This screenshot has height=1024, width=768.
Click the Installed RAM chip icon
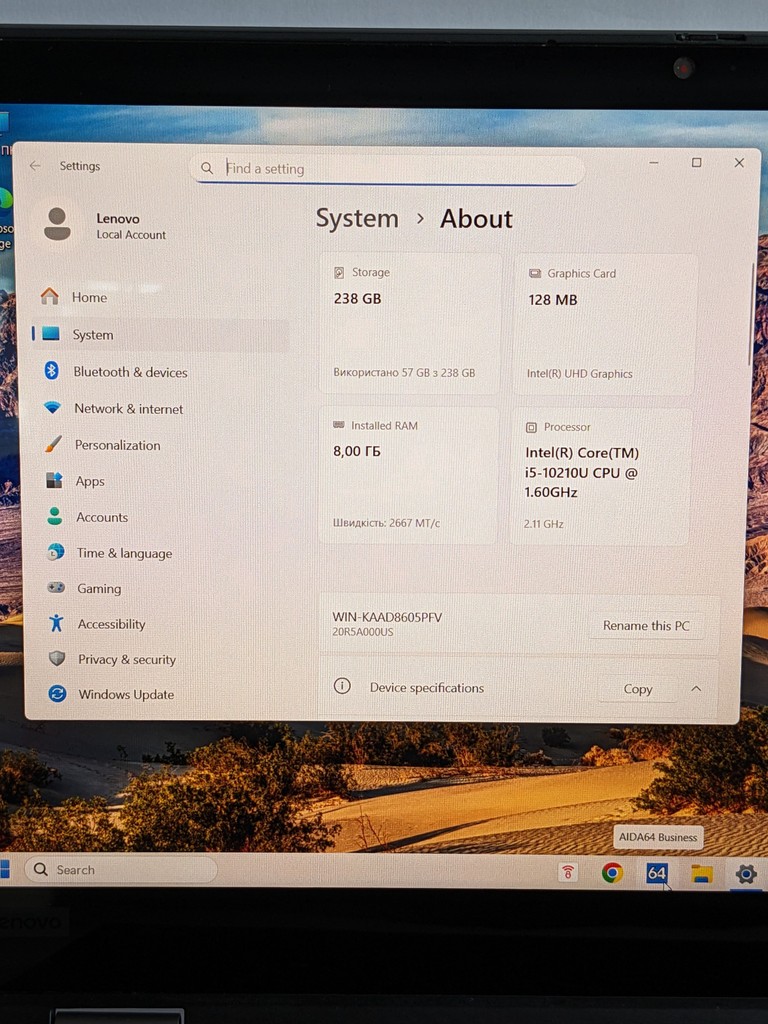[338, 425]
